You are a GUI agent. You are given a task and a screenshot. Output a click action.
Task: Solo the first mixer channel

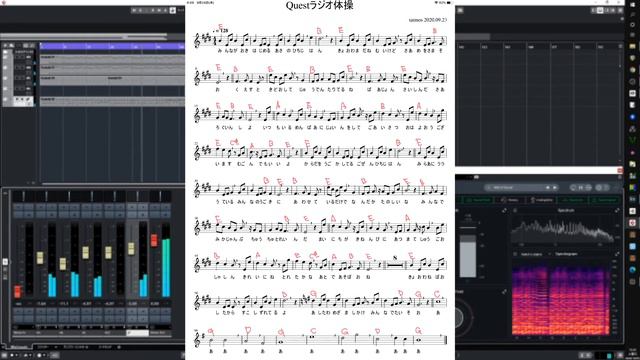[x=28, y=207]
